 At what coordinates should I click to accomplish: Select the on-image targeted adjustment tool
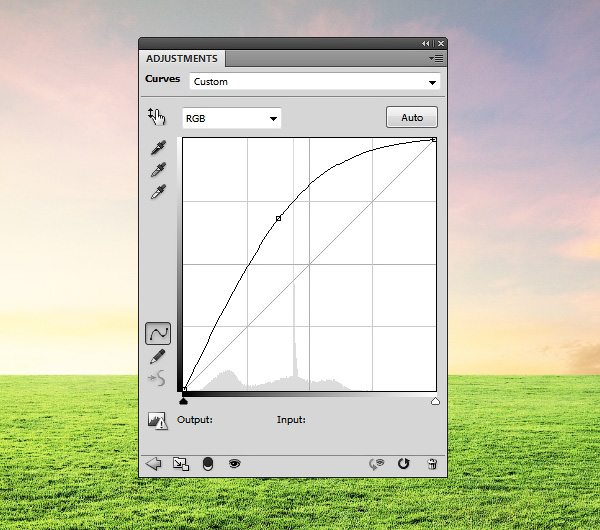(x=156, y=117)
